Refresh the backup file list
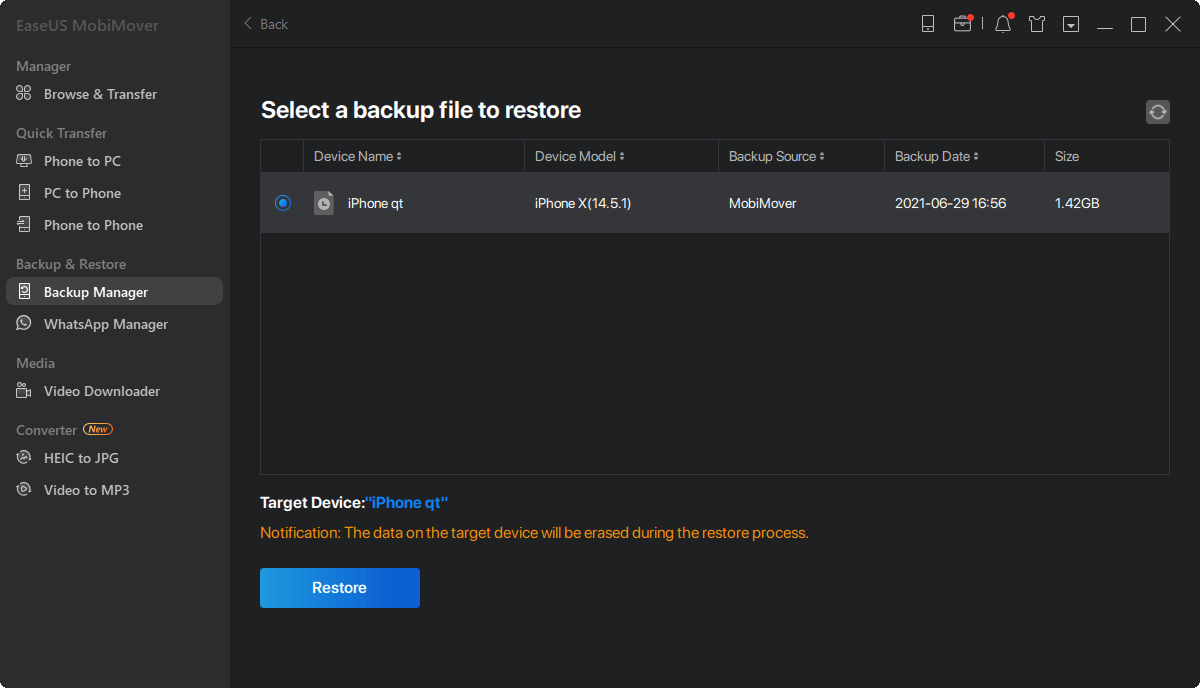Image resolution: width=1200 pixels, height=688 pixels. tap(1157, 111)
